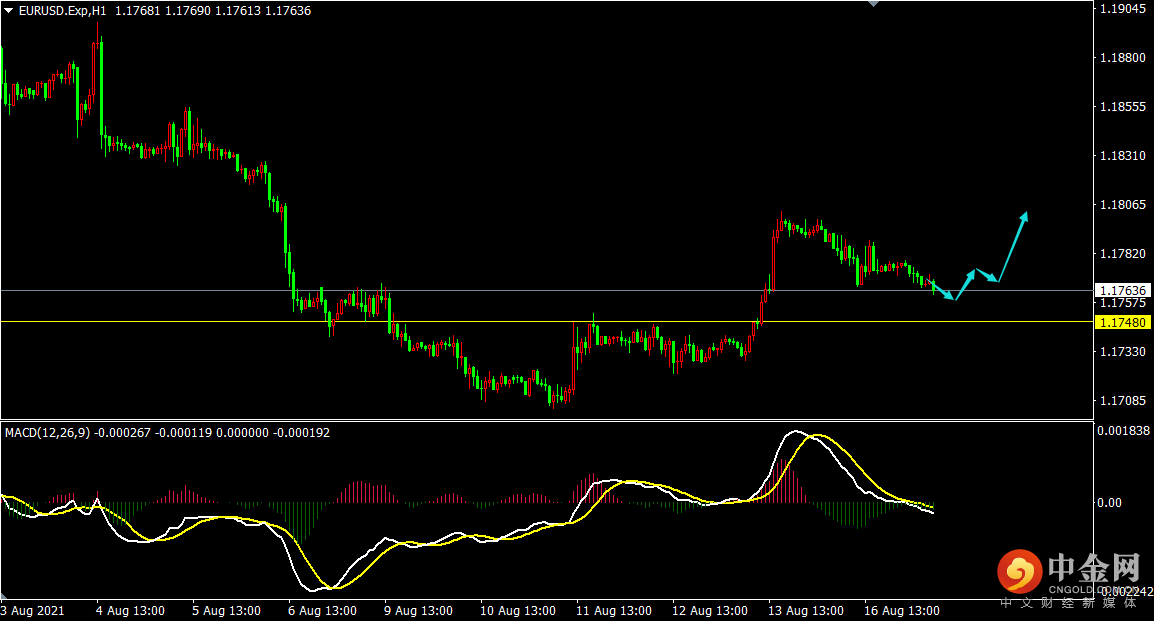Click the 11 Aug 13:00 time label
The width and height of the screenshot is (1154, 621).
[614, 611]
